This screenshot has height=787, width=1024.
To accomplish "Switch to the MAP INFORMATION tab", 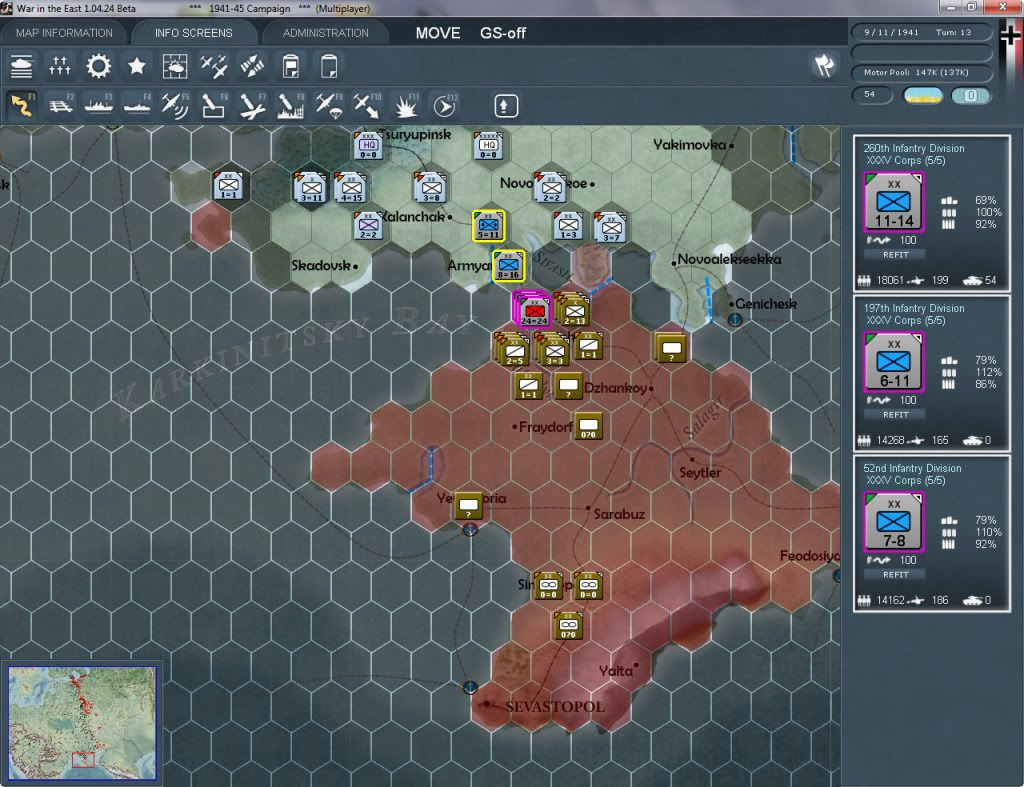I will pos(64,33).
